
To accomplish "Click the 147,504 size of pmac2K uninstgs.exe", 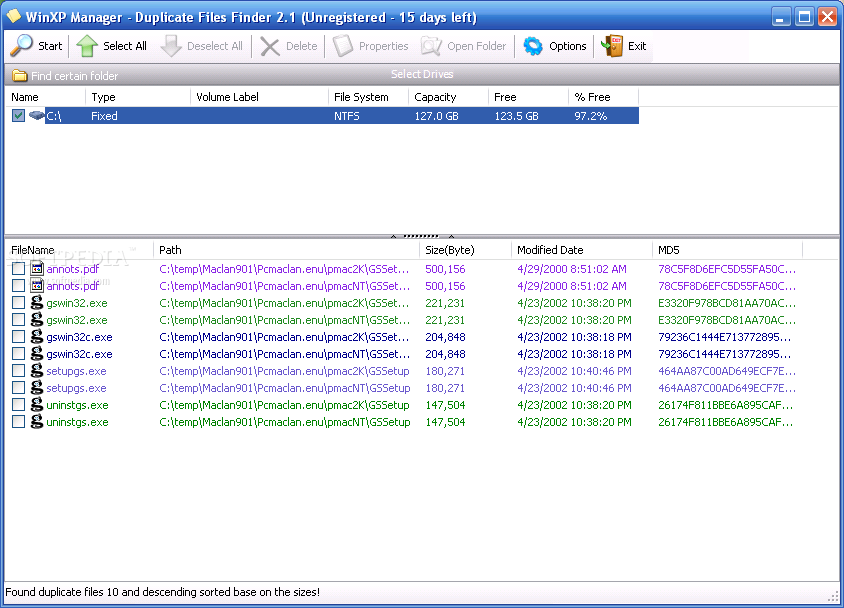I will click(445, 405).
